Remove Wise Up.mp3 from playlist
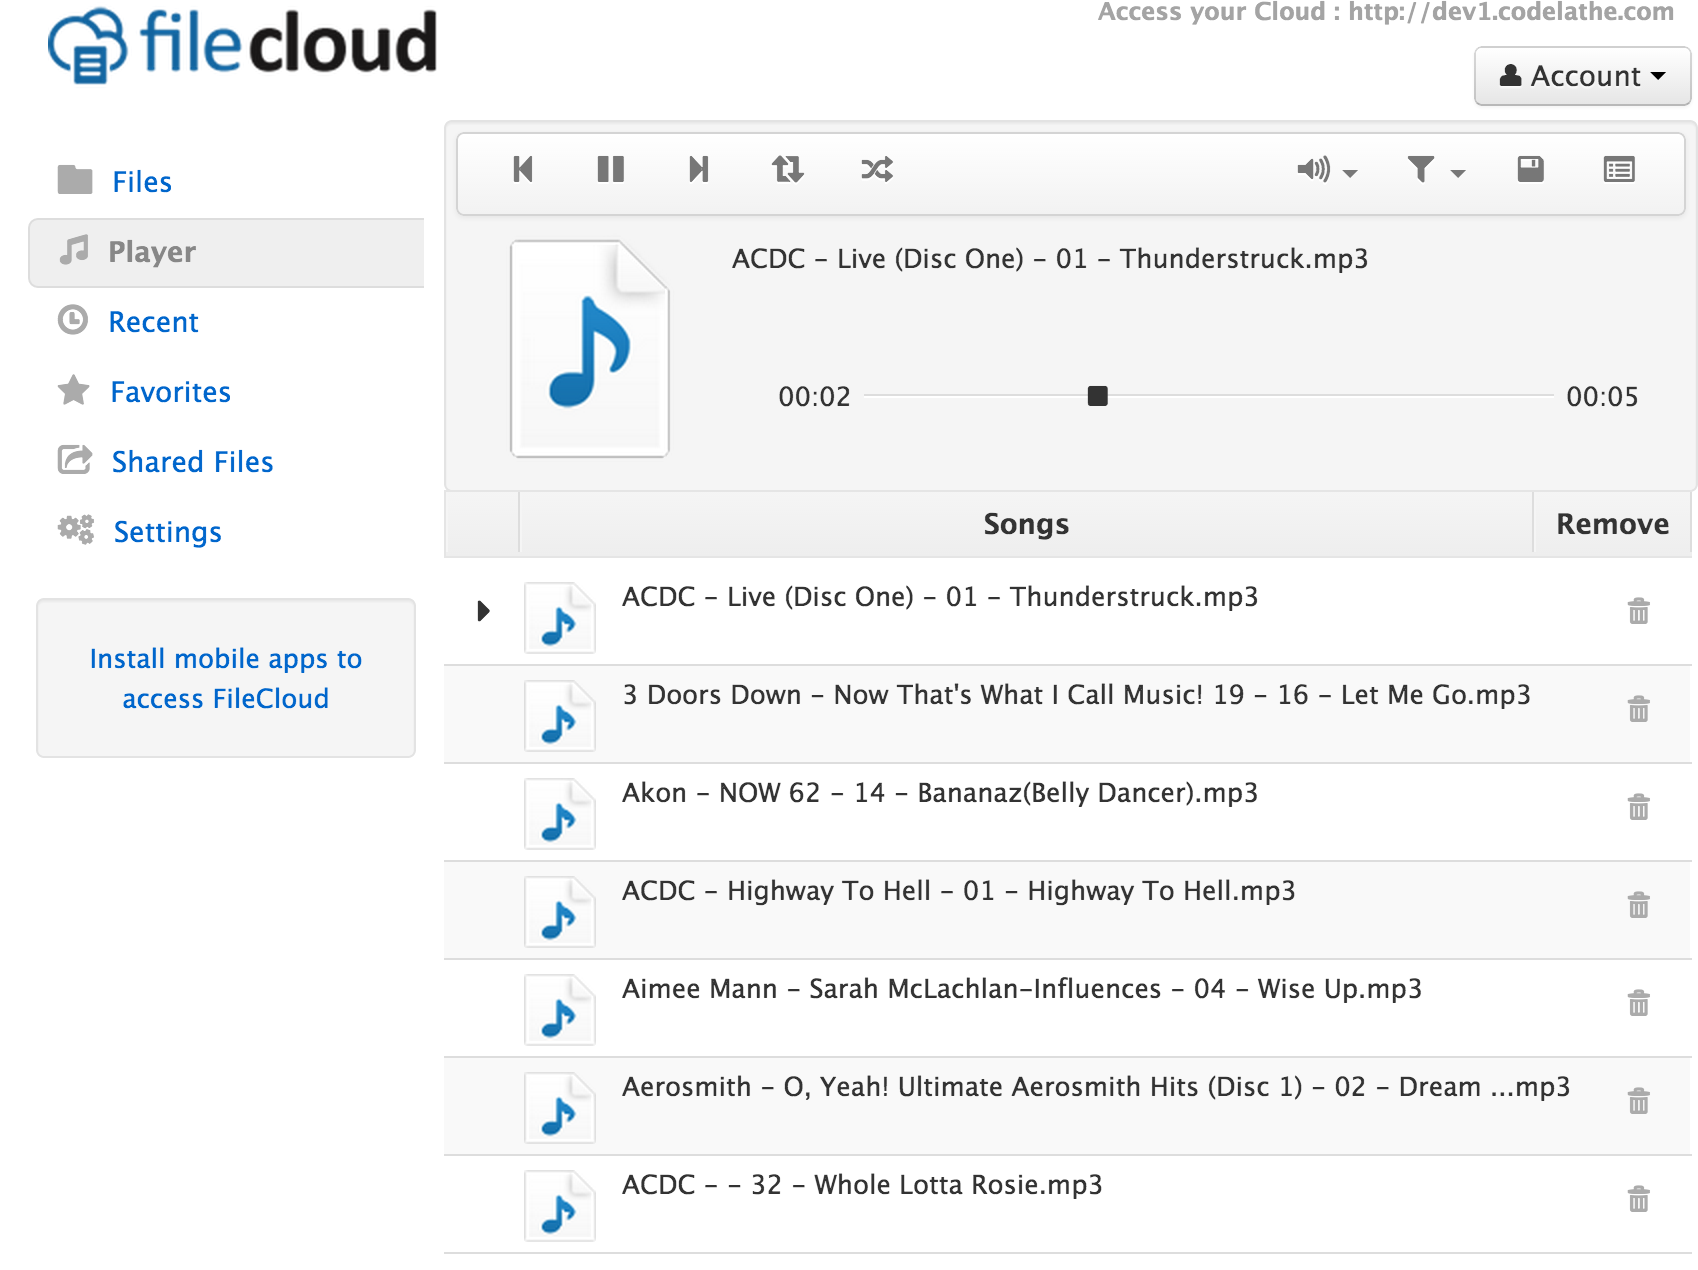 click(1638, 1002)
